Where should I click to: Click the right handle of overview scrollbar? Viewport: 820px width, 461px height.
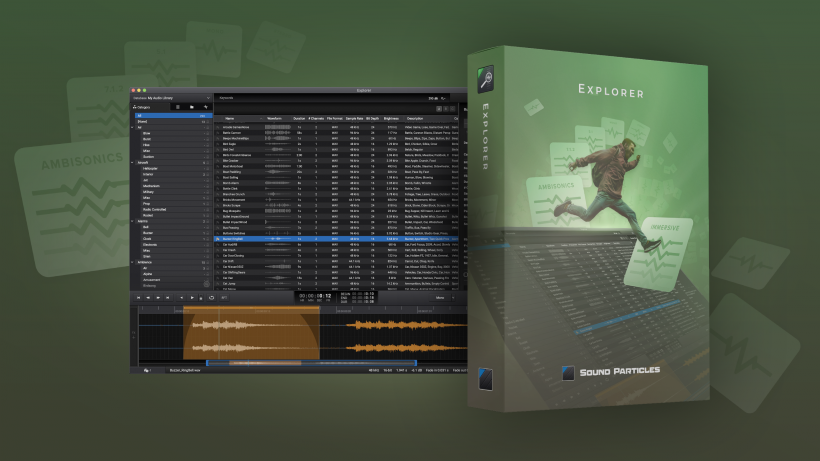point(416,362)
